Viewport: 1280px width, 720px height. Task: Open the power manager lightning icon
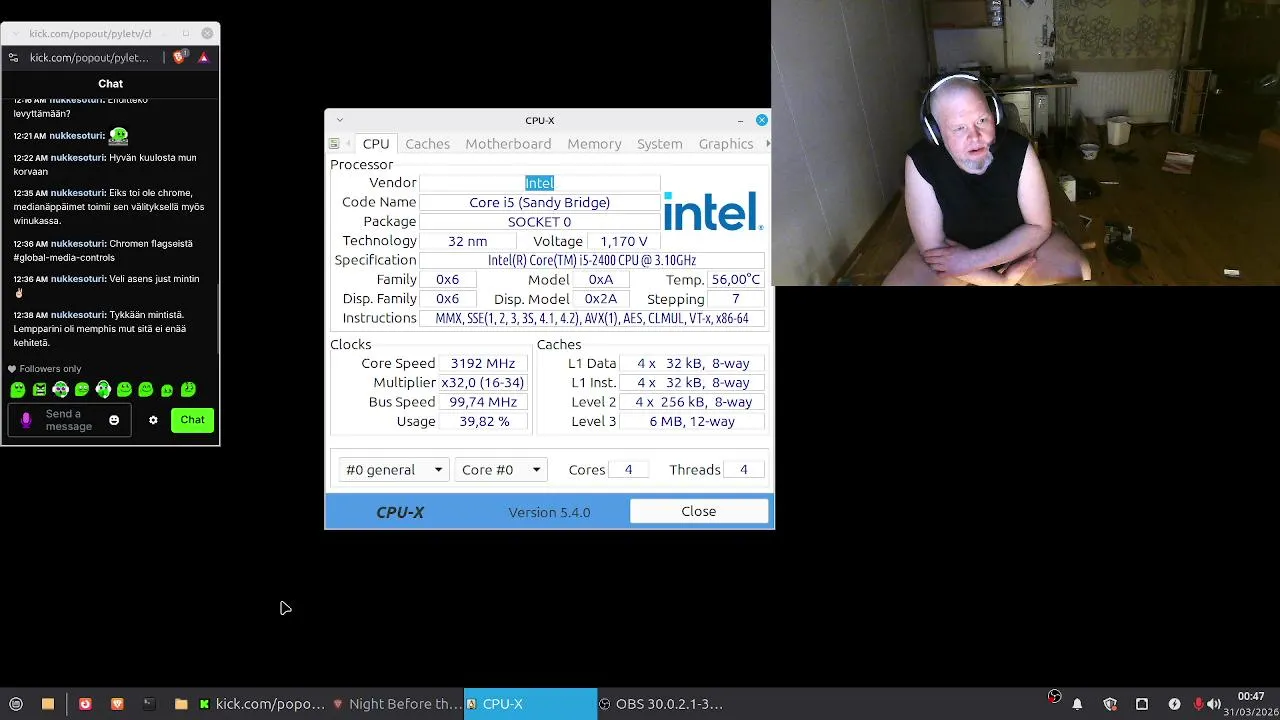pos(1174,704)
